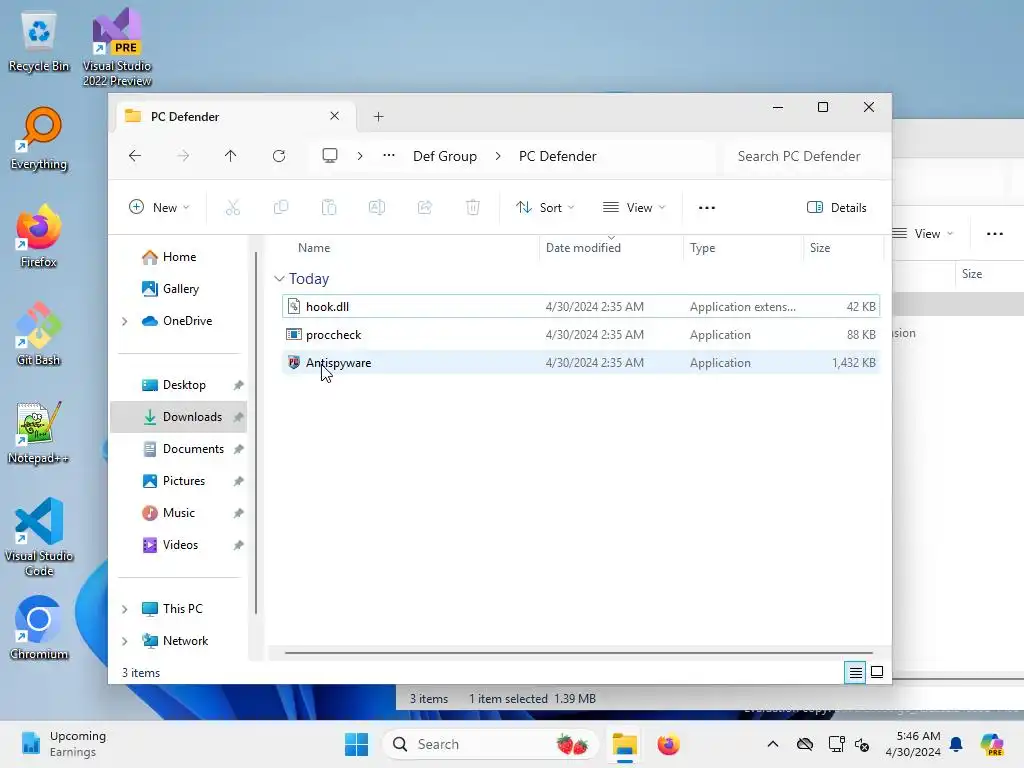Open Gallery in navigation pane
This screenshot has height=768, width=1024.
(170, 289)
